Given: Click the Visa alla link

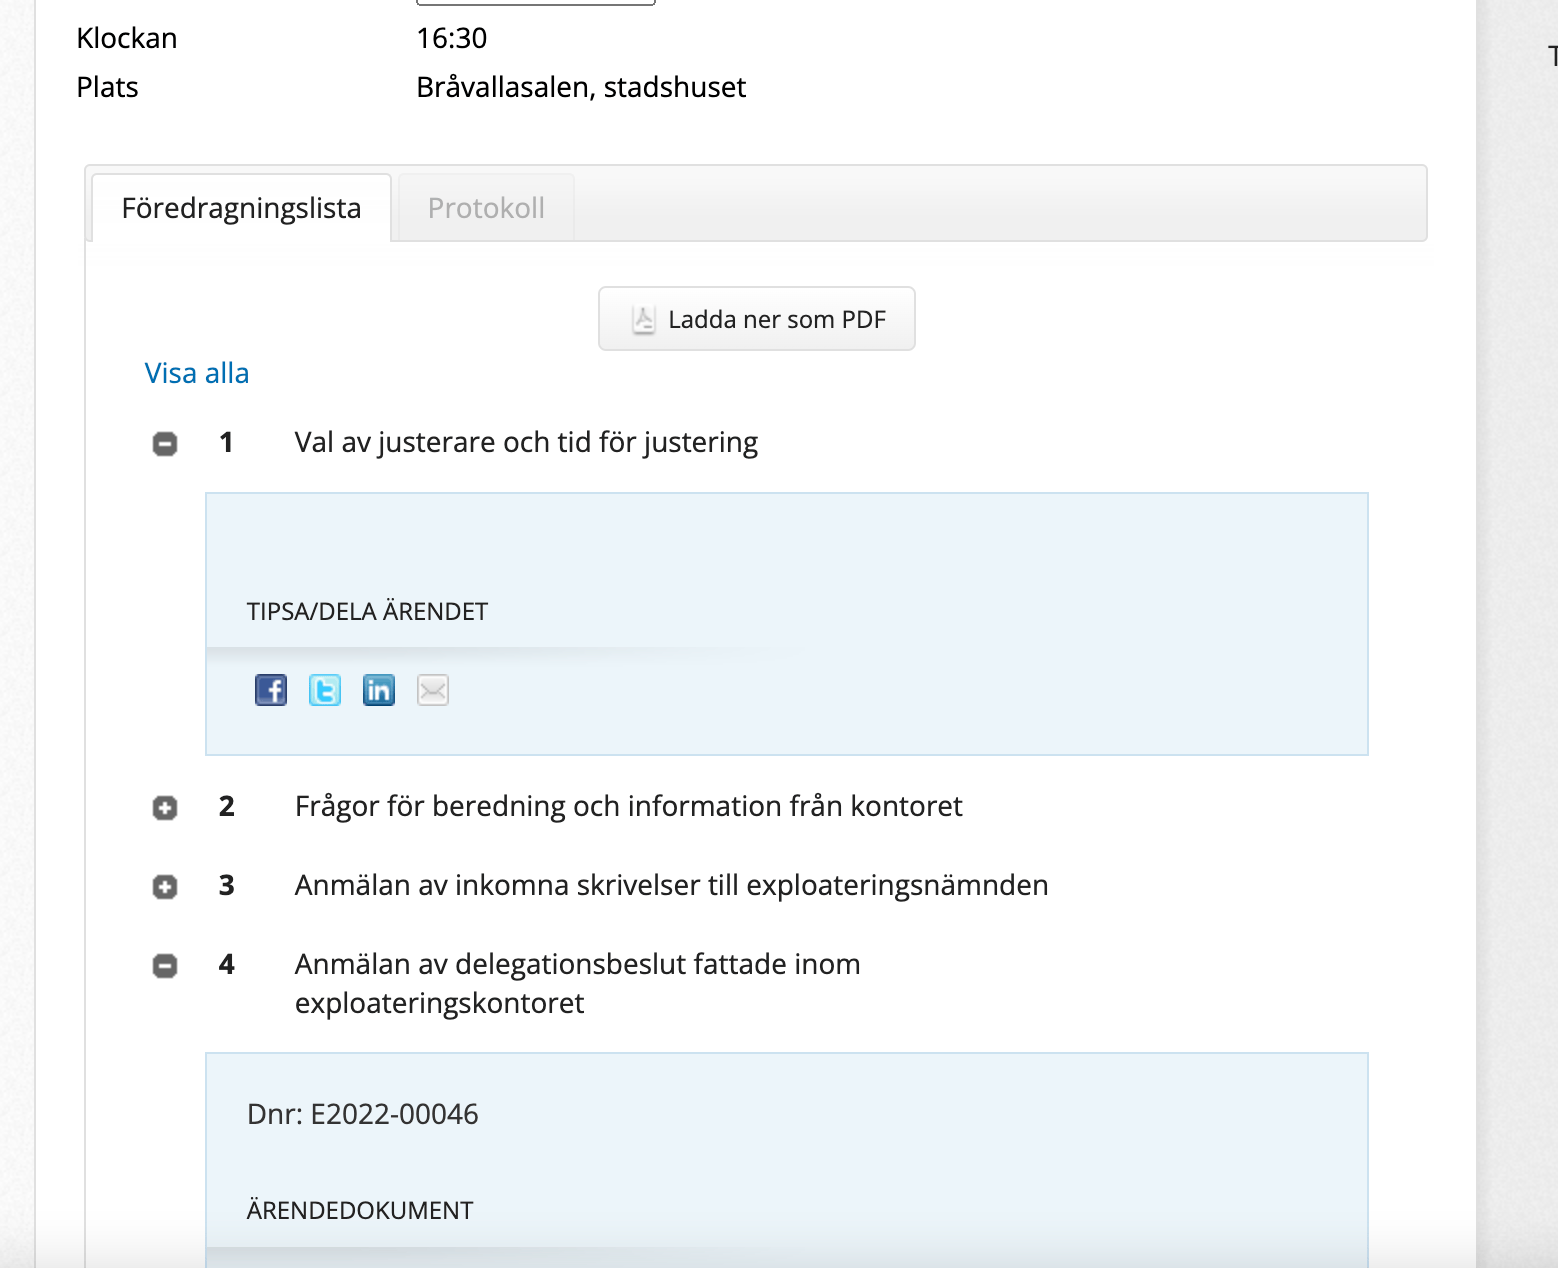Looking at the screenshot, I should pyautogui.click(x=197, y=373).
